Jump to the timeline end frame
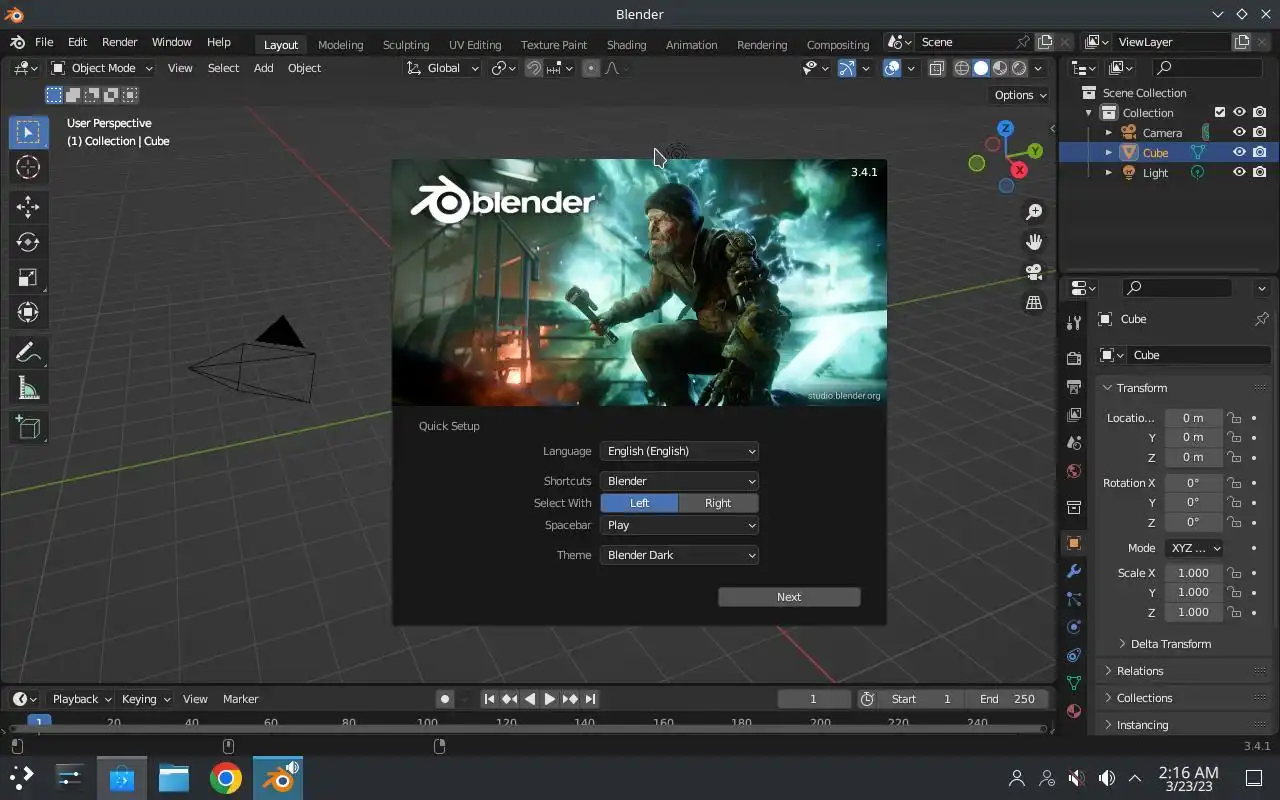Image resolution: width=1280 pixels, height=800 pixels. [x=590, y=699]
